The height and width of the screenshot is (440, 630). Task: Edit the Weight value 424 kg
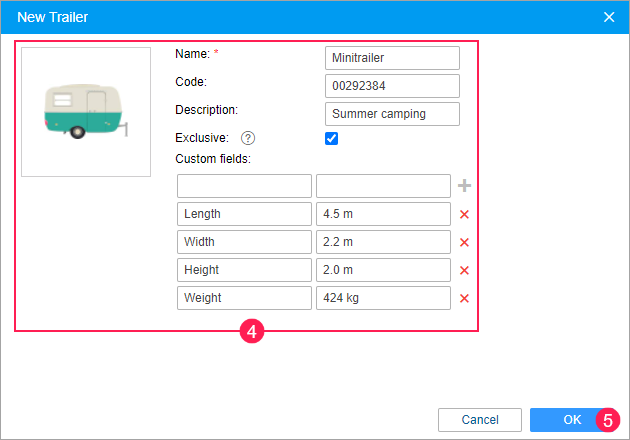pos(383,298)
